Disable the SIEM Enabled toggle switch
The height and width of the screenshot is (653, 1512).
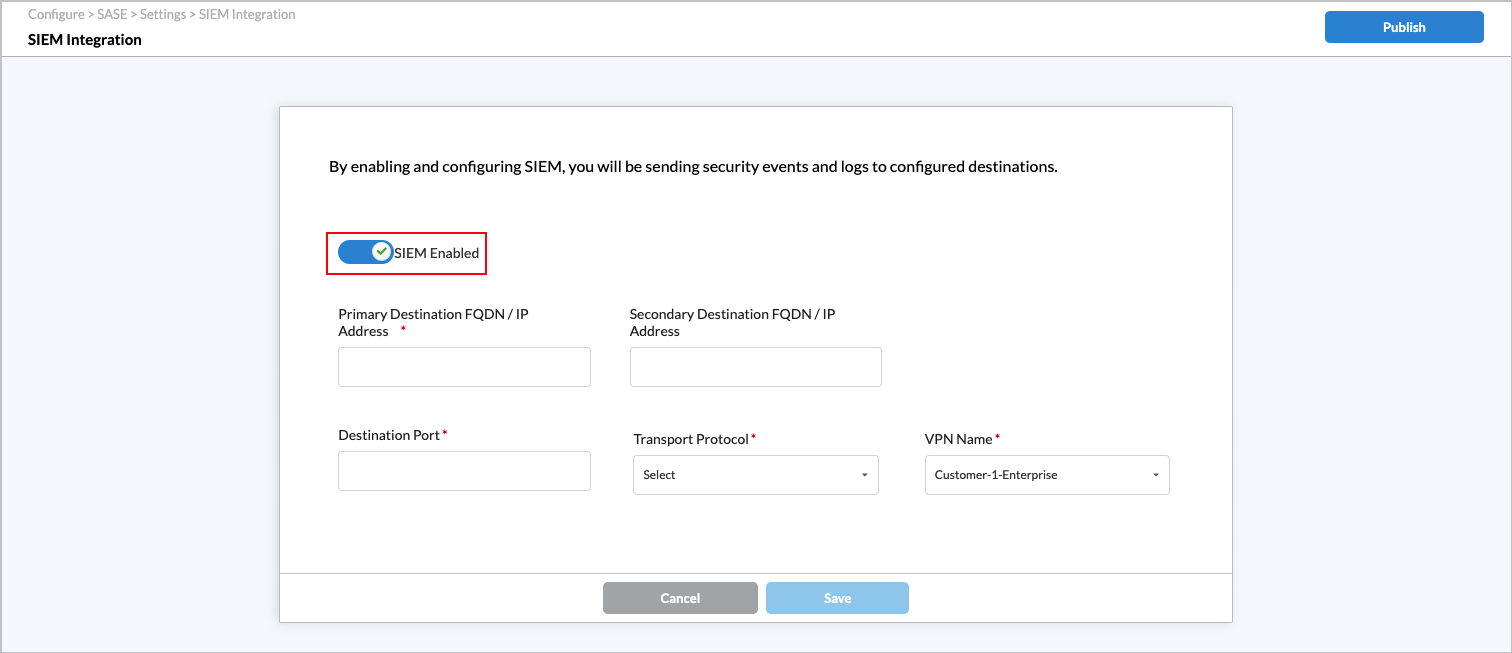click(x=365, y=253)
